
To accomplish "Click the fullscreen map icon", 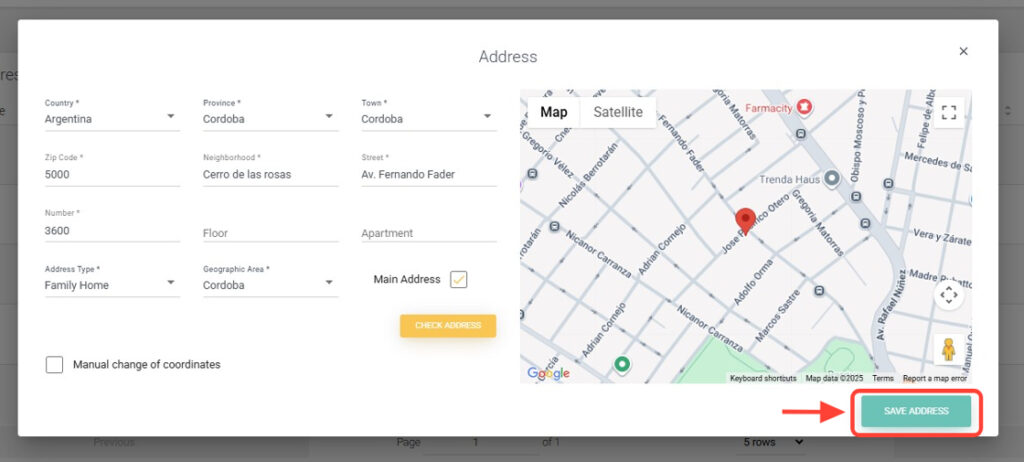I will click(949, 112).
